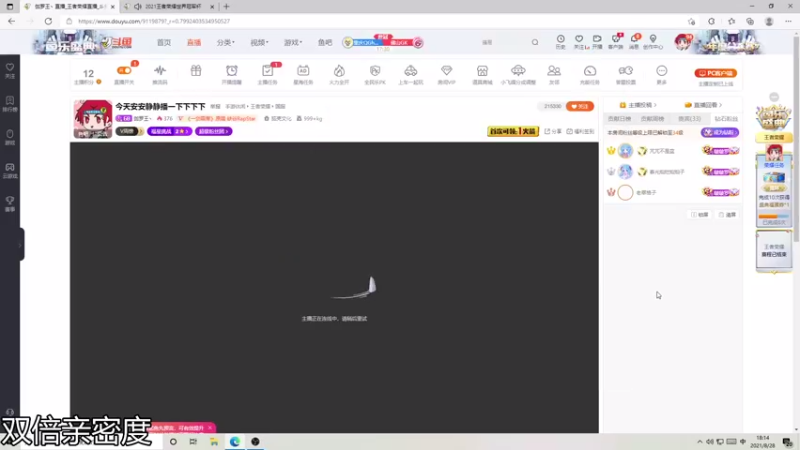Open the diamond VIP icon
The height and width of the screenshot is (450, 800).
pos(446,70)
